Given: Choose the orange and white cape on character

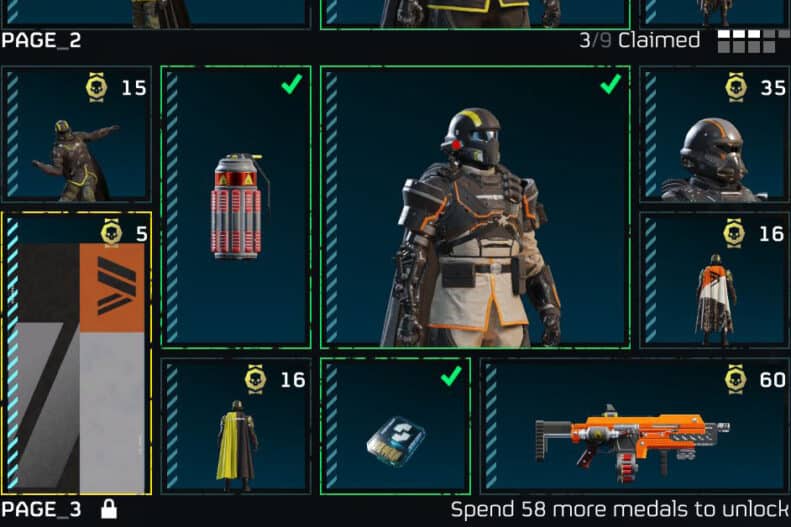Looking at the screenshot, I should [x=715, y=280].
